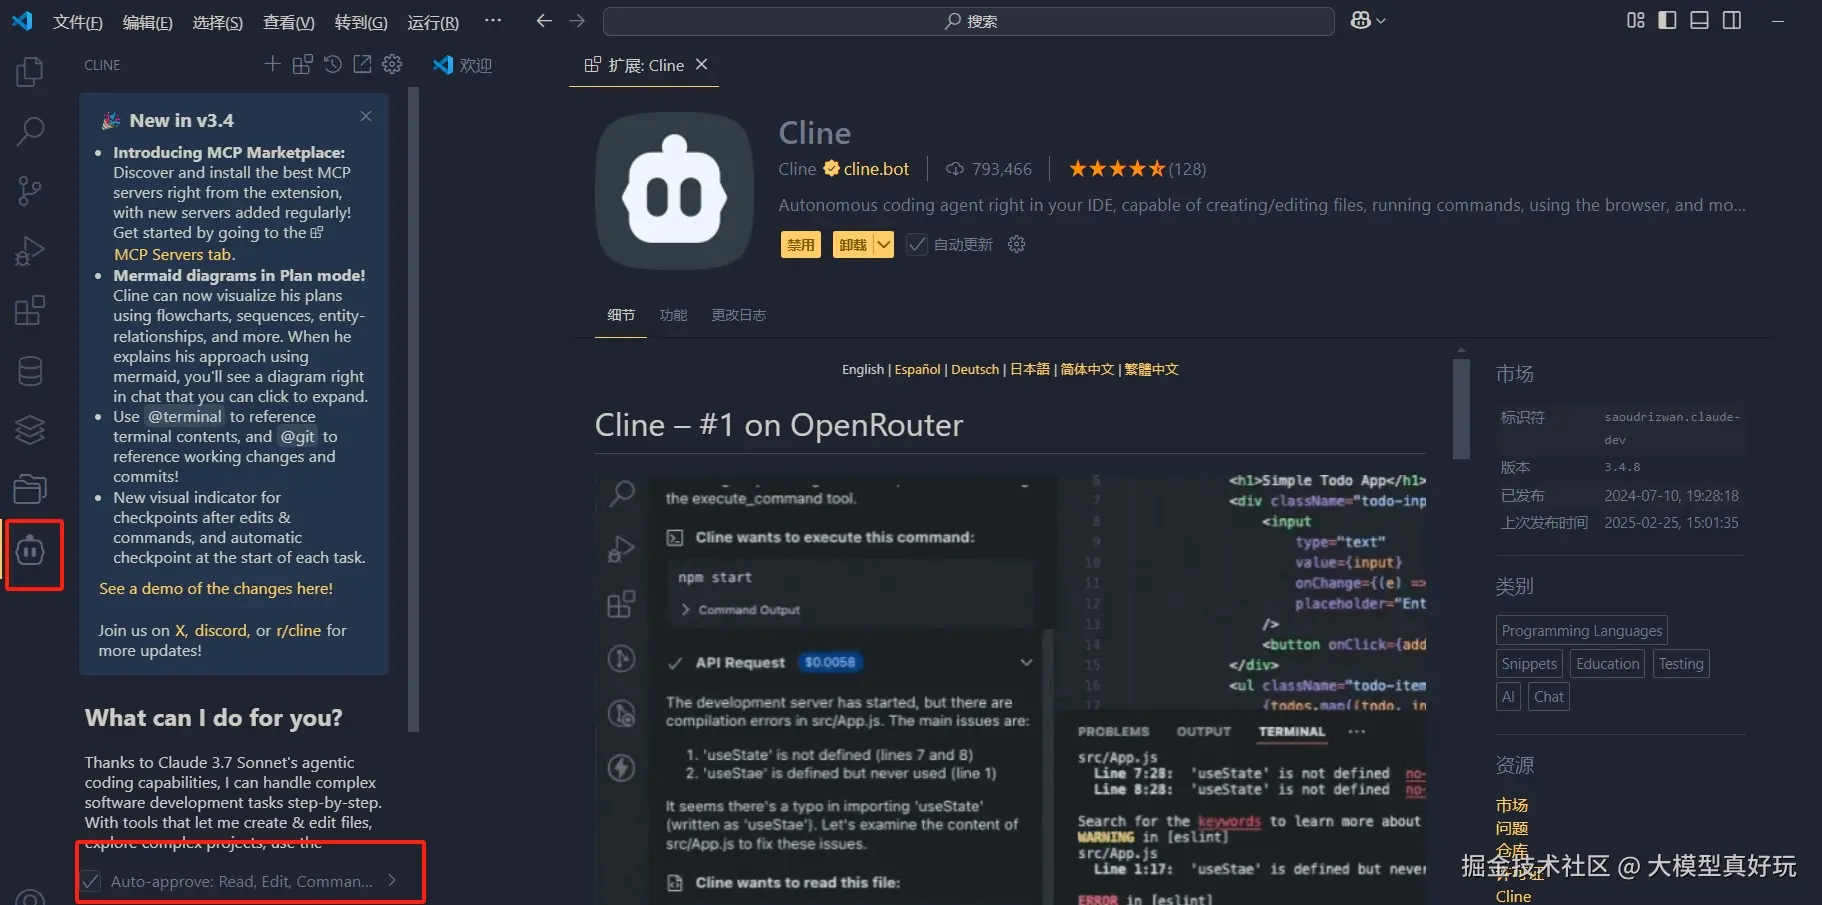The image size is (1822, 905).
Task: Open Source Control in Activity Bar
Action: (29, 190)
